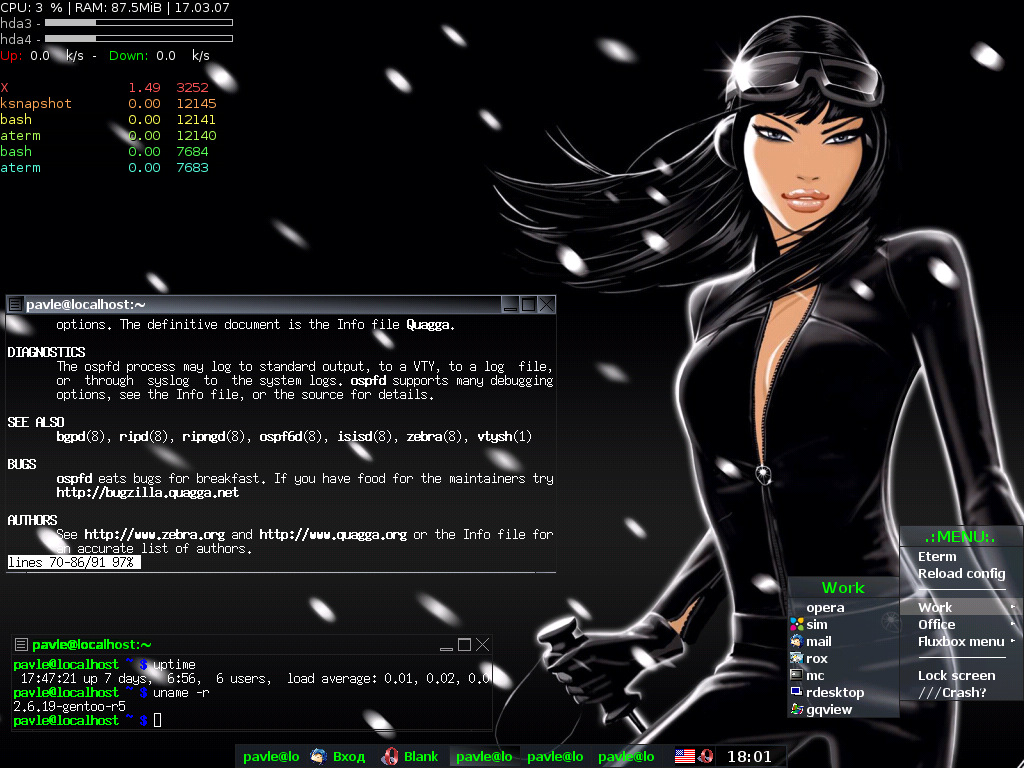This screenshot has width=1024, height=768.
Task: Select Reload config in the menu
Action: click(x=961, y=573)
